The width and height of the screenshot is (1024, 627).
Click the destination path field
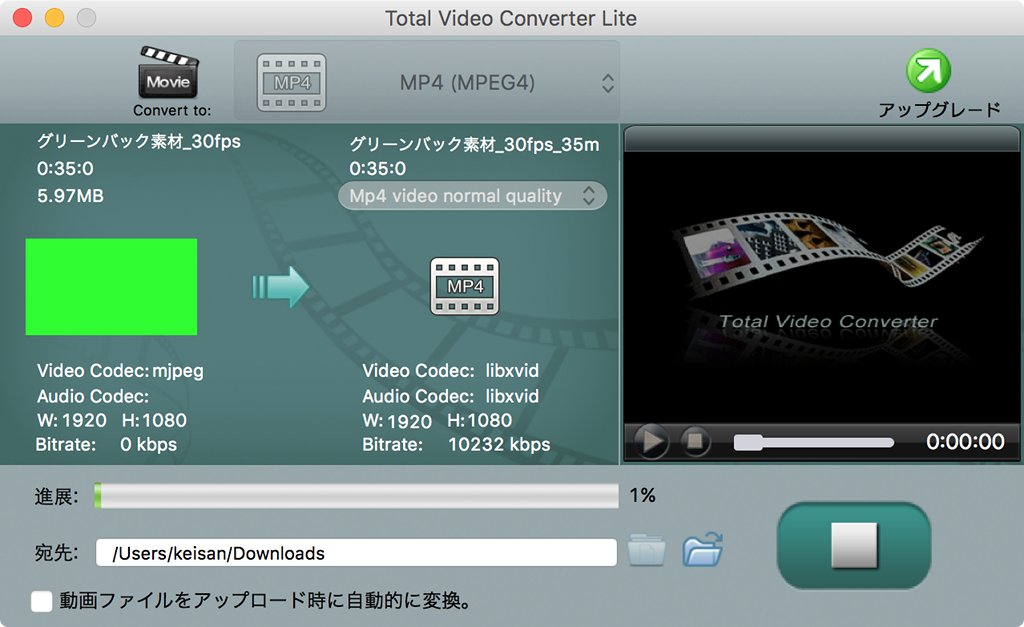click(356, 553)
